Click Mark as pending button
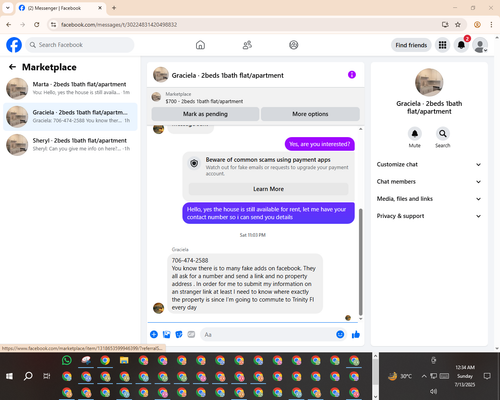The width and height of the screenshot is (500, 400). [205, 114]
